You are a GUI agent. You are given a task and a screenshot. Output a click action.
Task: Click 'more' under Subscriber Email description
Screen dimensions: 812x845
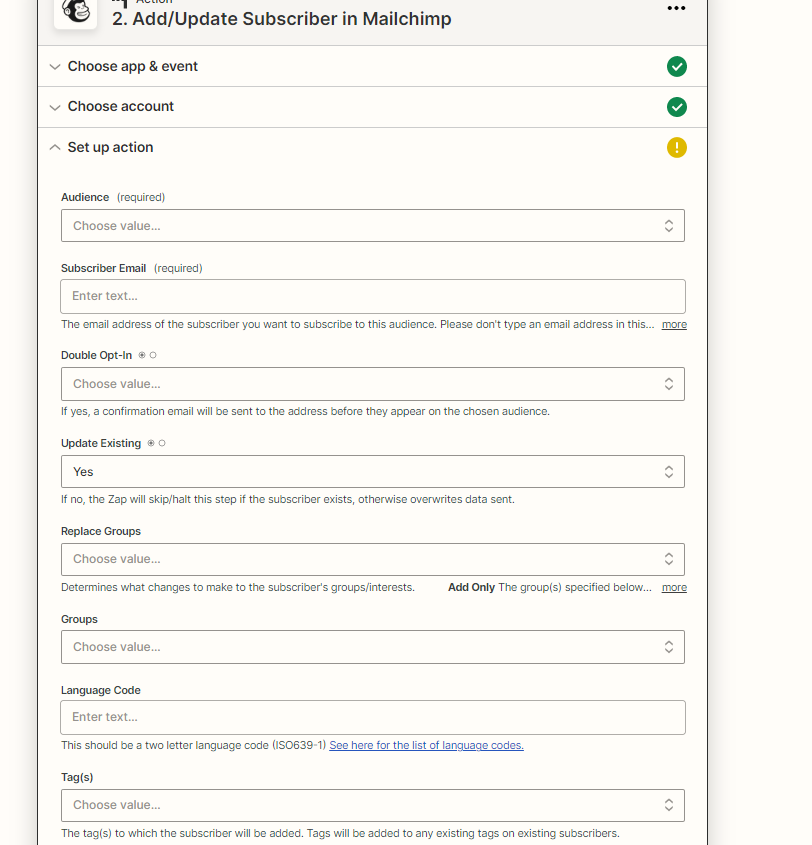pos(674,324)
